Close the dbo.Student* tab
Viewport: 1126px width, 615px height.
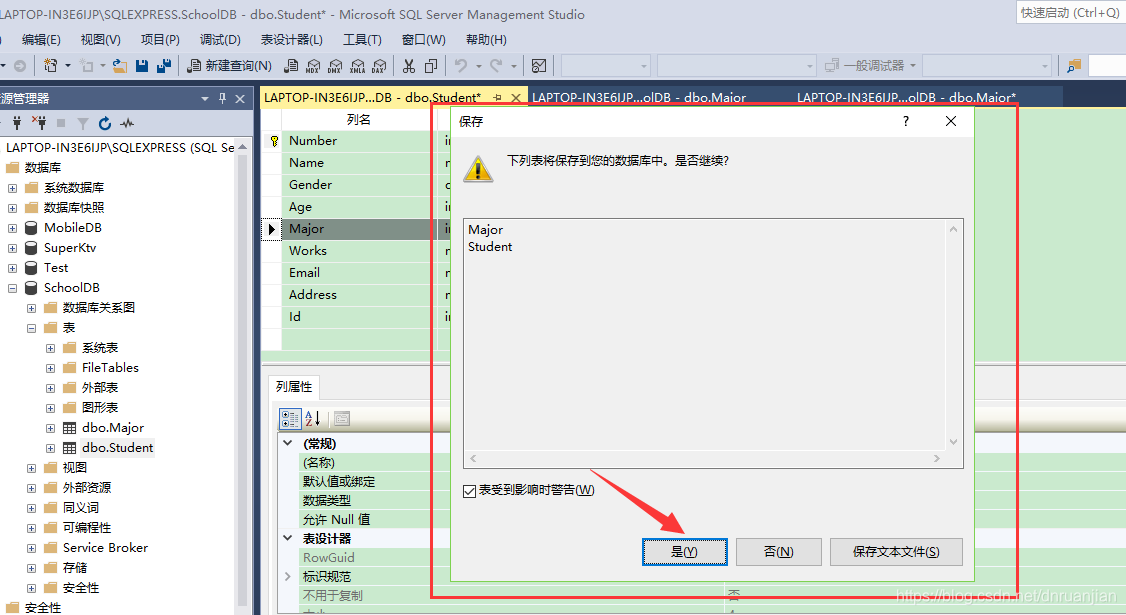pyautogui.click(x=516, y=97)
